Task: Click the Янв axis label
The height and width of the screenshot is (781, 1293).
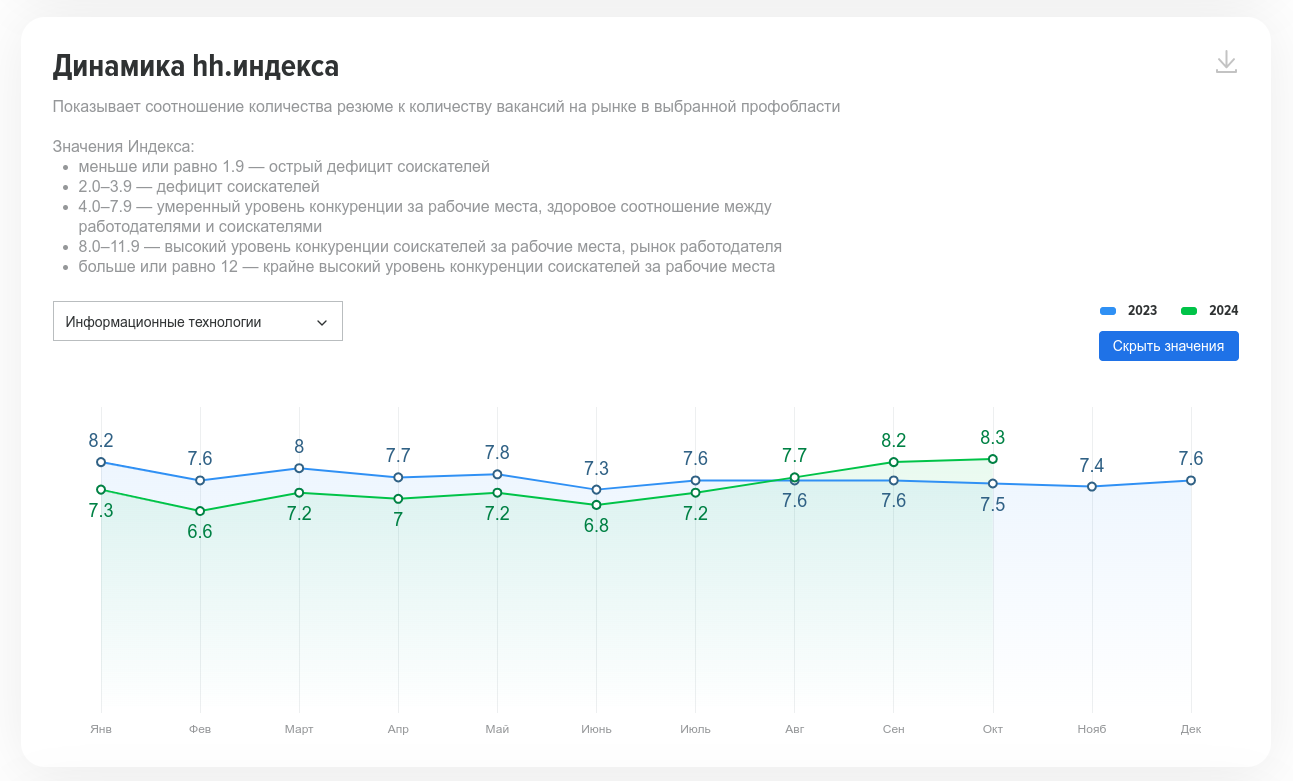Action: click(101, 729)
